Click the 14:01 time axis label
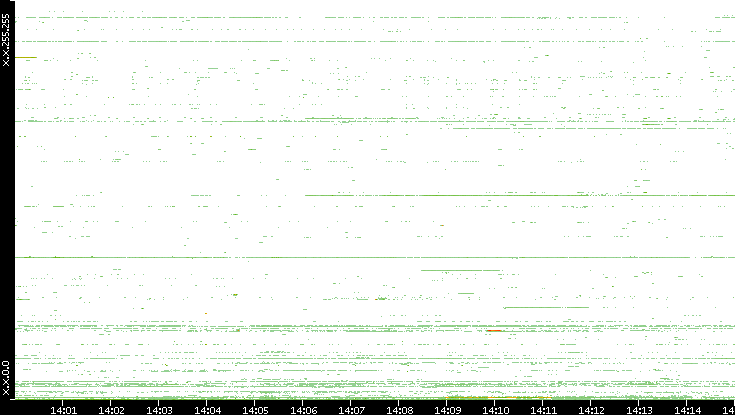Image resolution: width=735 pixels, height=415 pixels. point(63,410)
